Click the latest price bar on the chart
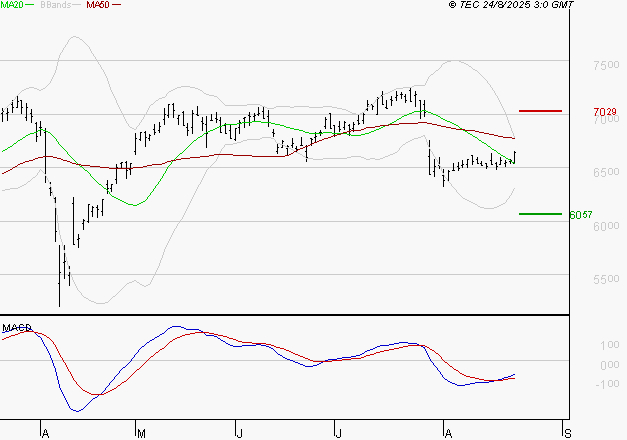The image size is (627, 440). click(x=515, y=158)
